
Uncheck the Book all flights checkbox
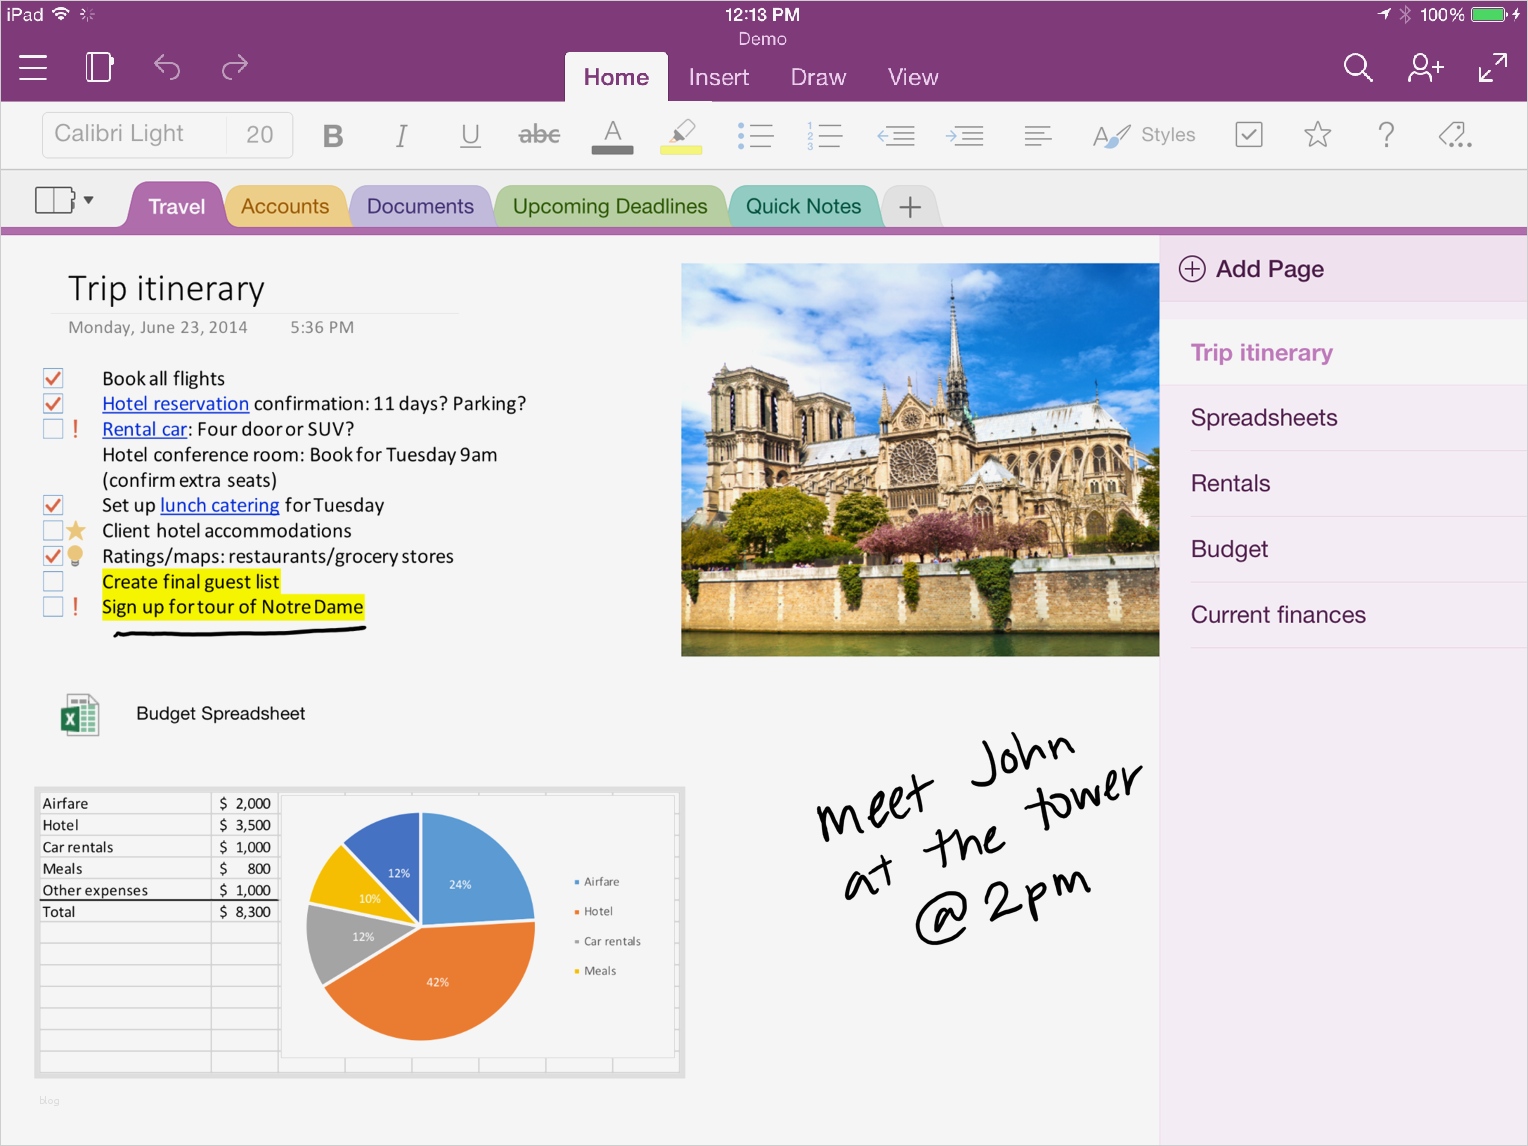coord(52,378)
